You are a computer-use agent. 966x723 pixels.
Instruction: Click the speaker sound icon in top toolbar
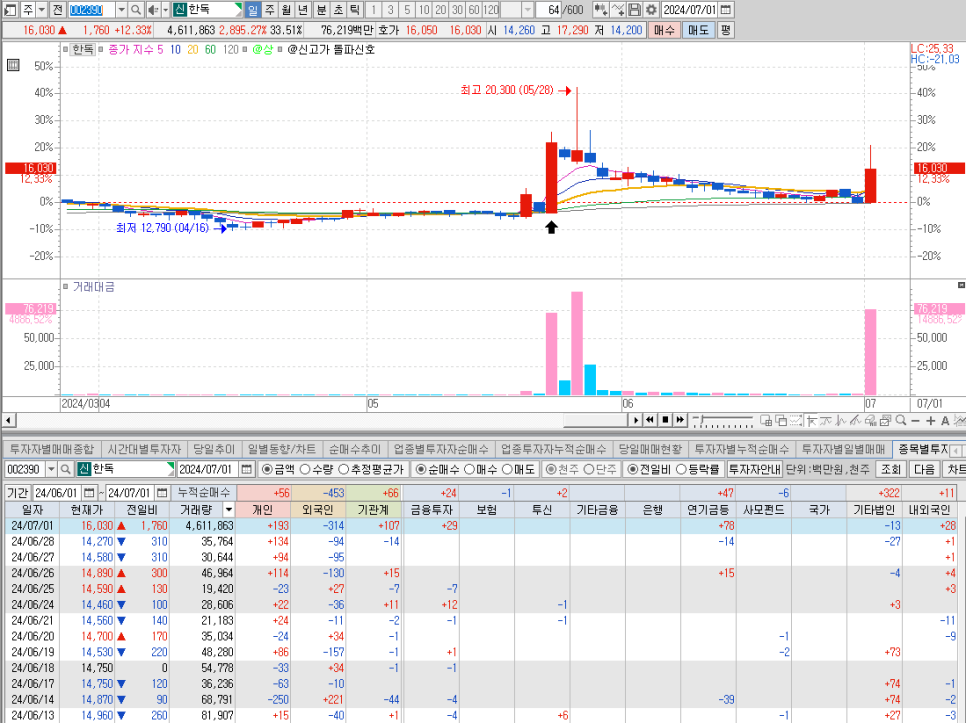153,10
